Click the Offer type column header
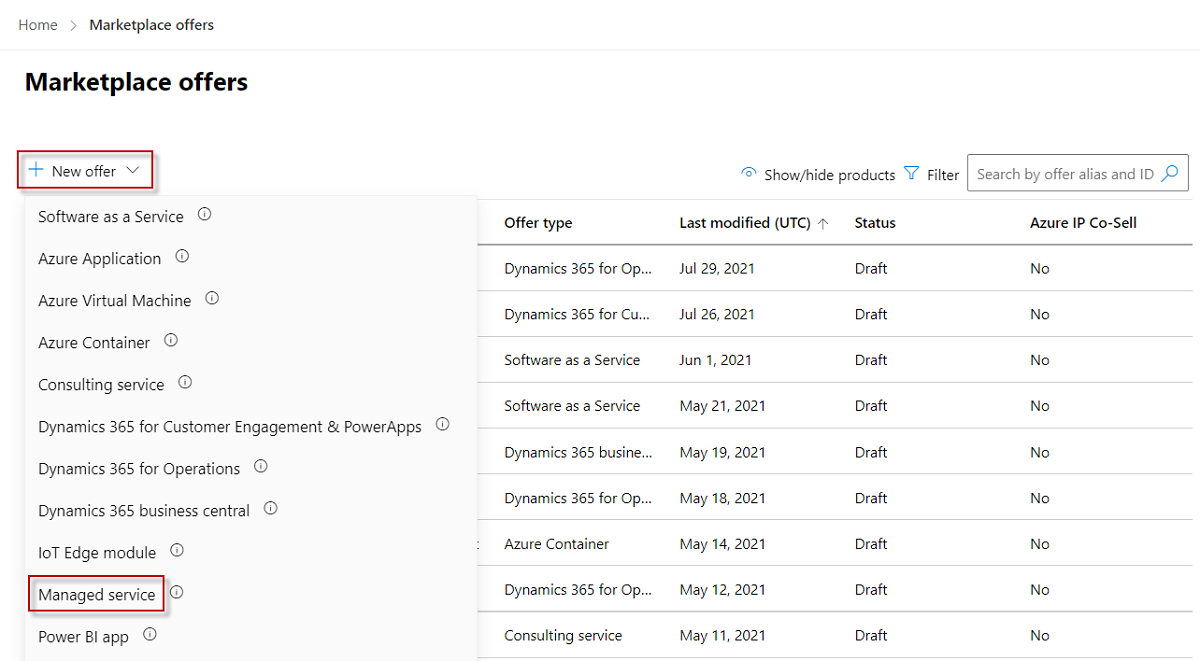 [x=538, y=223]
